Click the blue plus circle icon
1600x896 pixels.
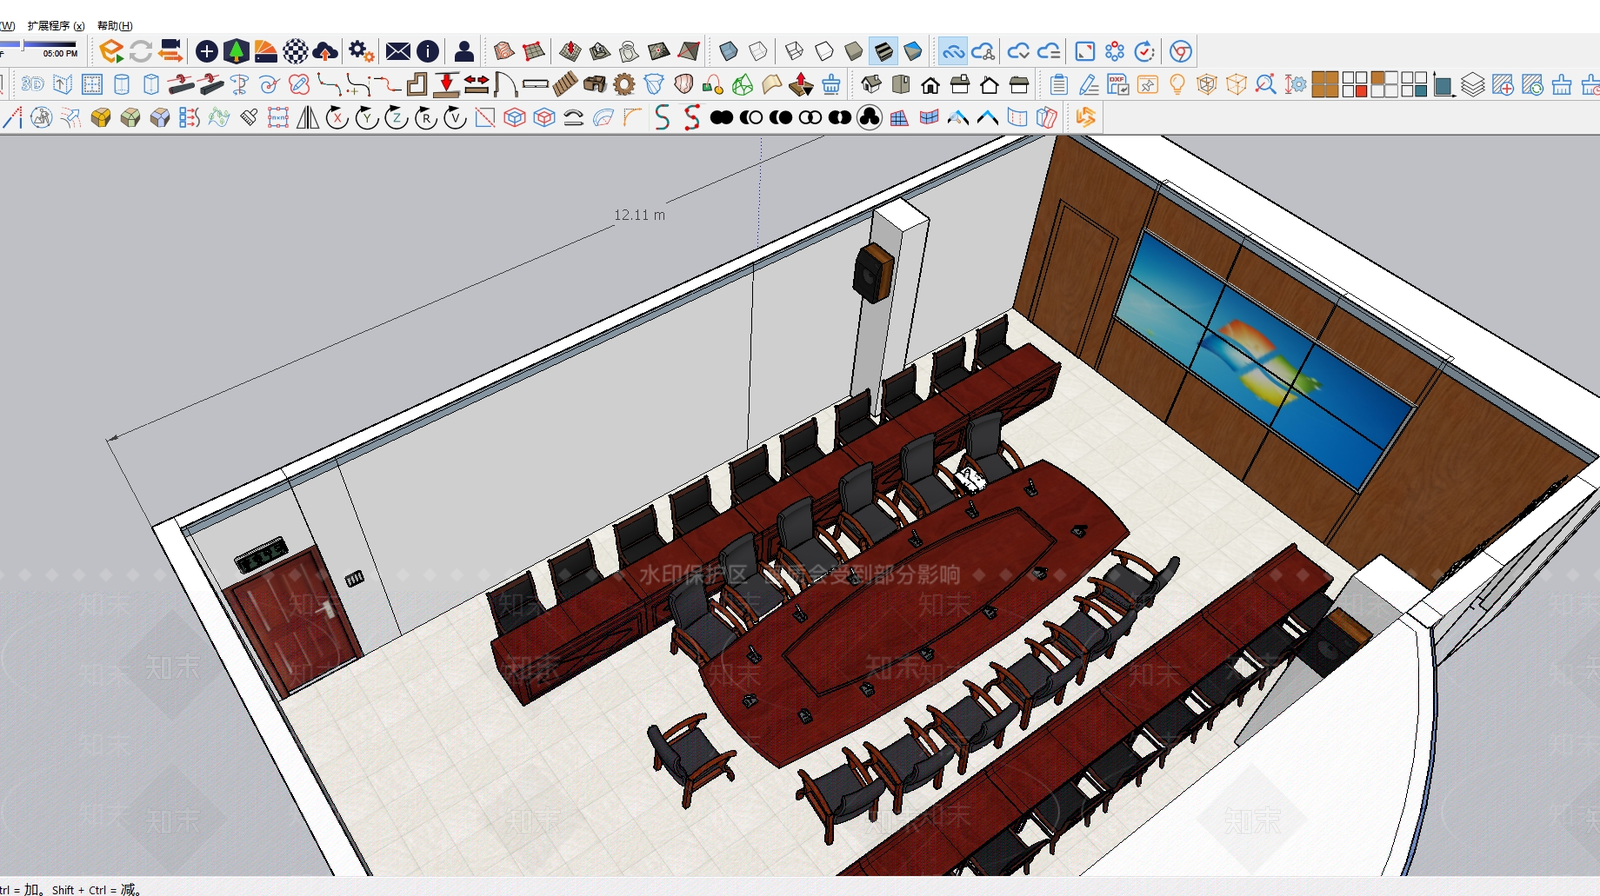(x=207, y=51)
